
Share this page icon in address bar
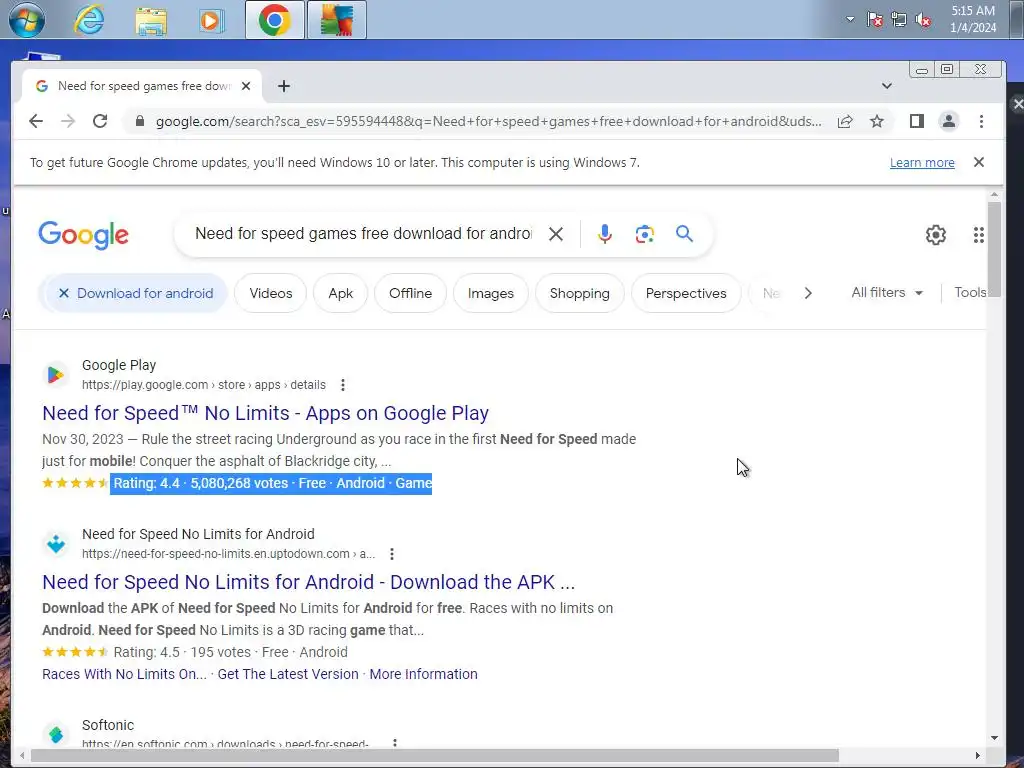tap(845, 121)
